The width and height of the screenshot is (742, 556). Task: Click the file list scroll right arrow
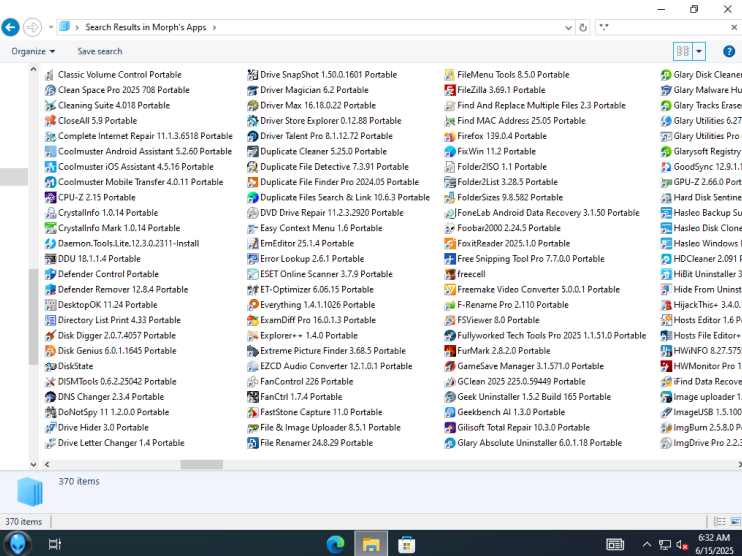[x=739, y=465]
